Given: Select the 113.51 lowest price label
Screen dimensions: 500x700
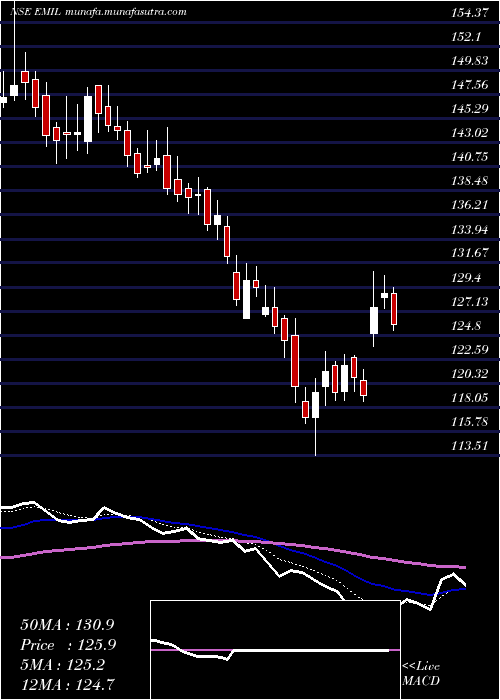Looking at the screenshot, I should point(469,446).
